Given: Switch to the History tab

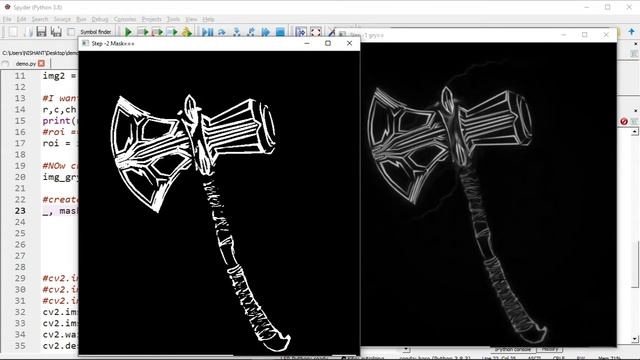Looking at the screenshot, I should pos(550,349).
